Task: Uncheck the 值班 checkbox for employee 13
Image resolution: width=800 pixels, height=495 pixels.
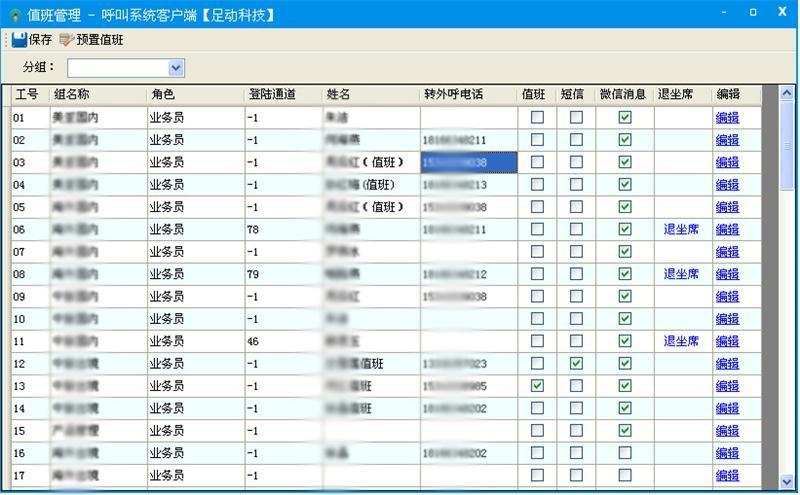Action: point(537,386)
